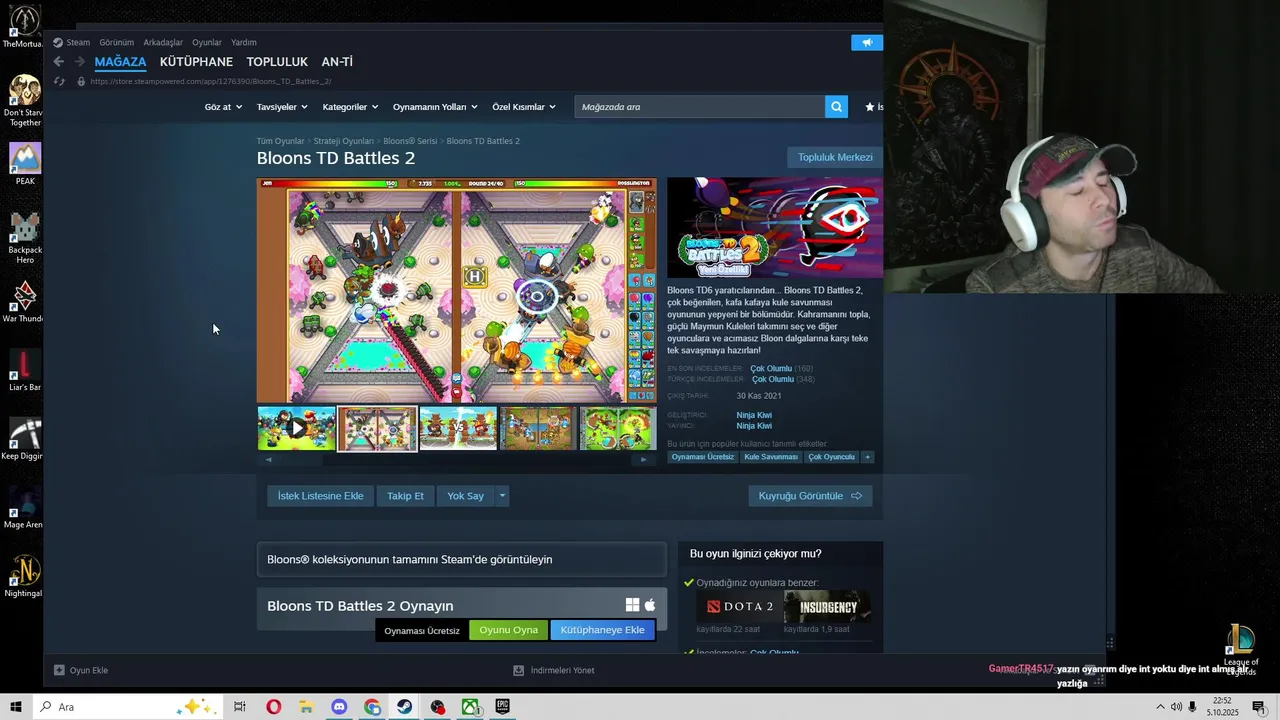
Task: Select the League of Legends desktop icon
Action: pos(1241,649)
